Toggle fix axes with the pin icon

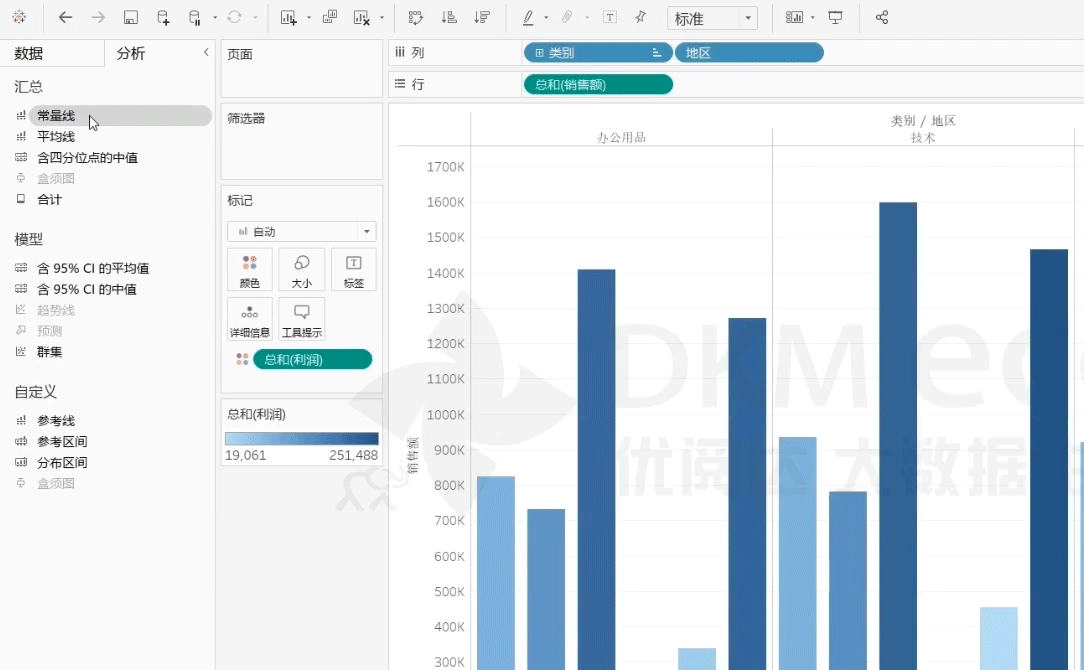tap(641, 18)
